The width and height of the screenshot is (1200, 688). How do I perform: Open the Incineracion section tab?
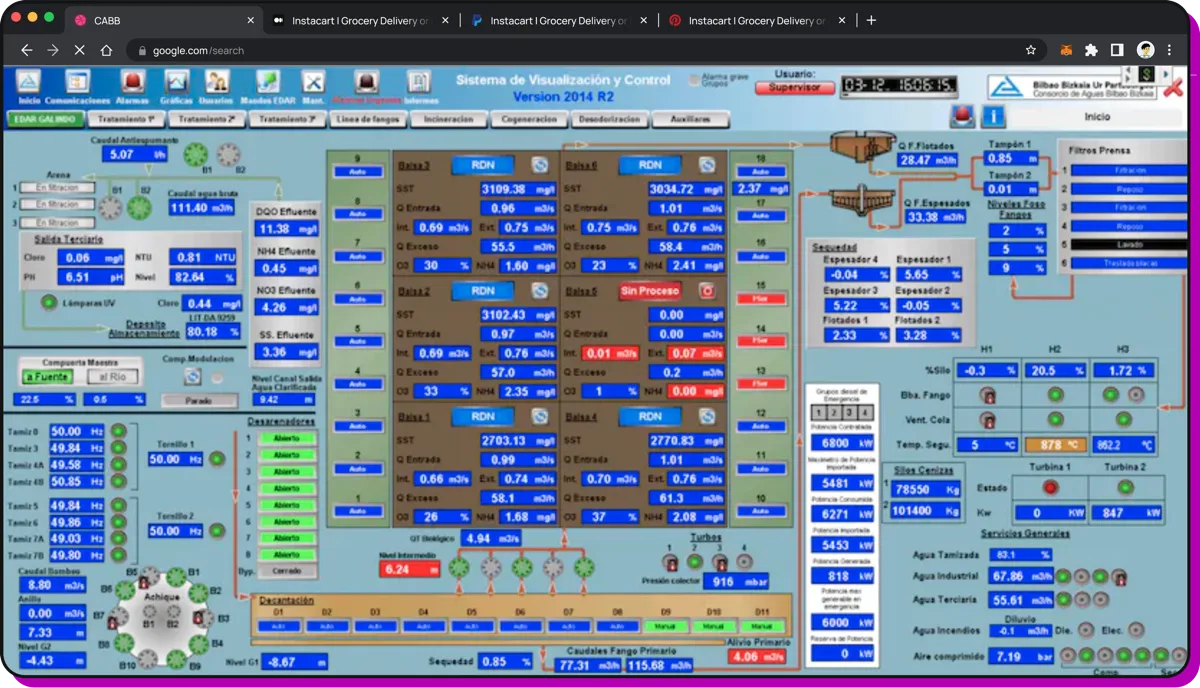click(x=447, y=118)
